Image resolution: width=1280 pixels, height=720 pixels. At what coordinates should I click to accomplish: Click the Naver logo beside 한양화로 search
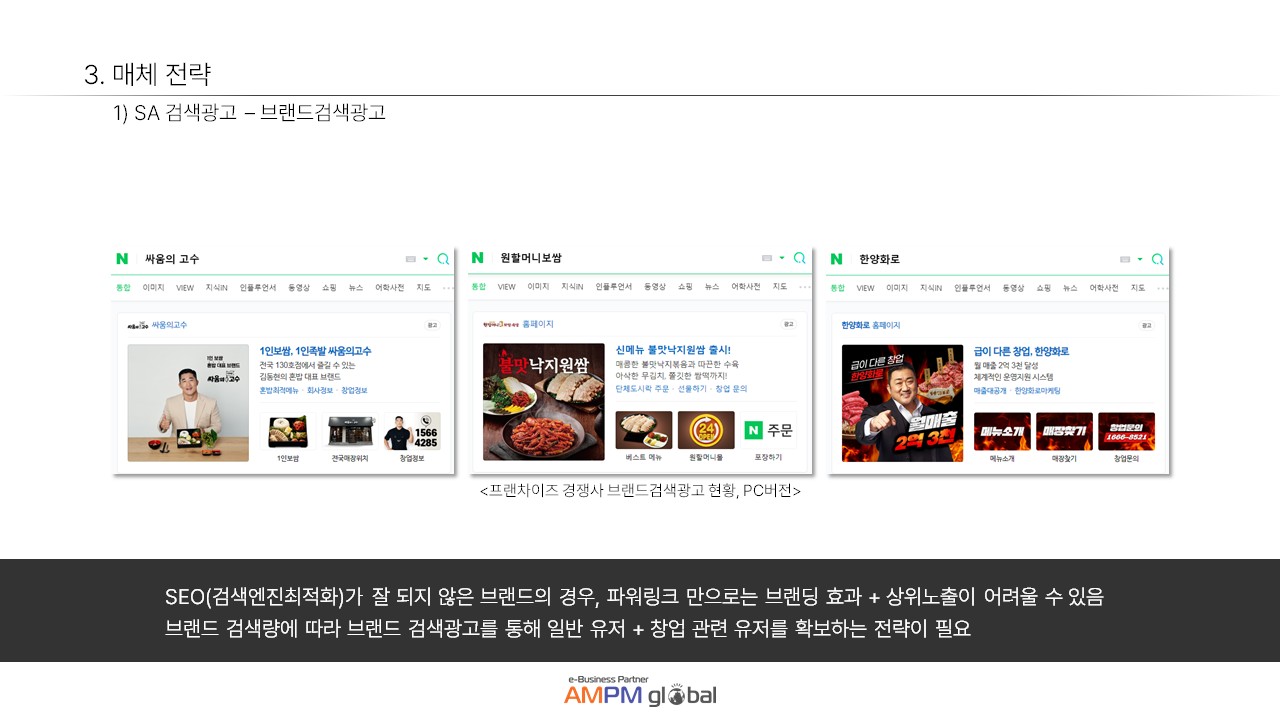click(x=836, y=259)
